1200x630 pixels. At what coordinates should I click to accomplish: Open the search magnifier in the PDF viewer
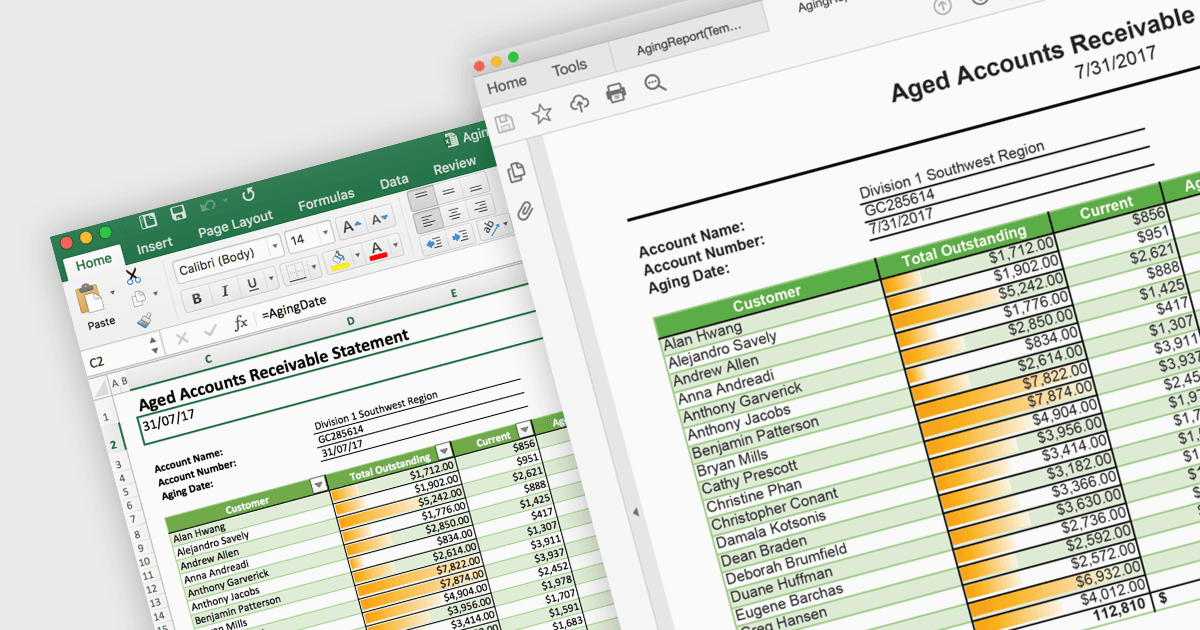(655, 83)
